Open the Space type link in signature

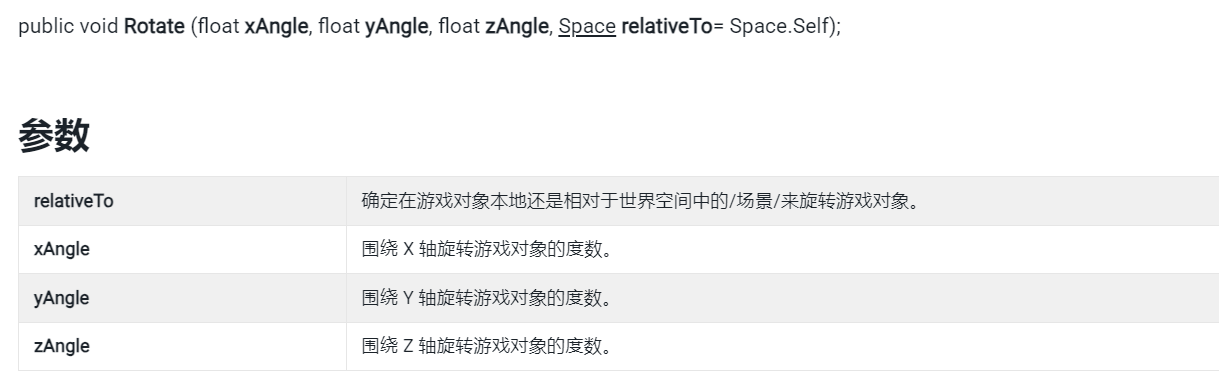587,26
